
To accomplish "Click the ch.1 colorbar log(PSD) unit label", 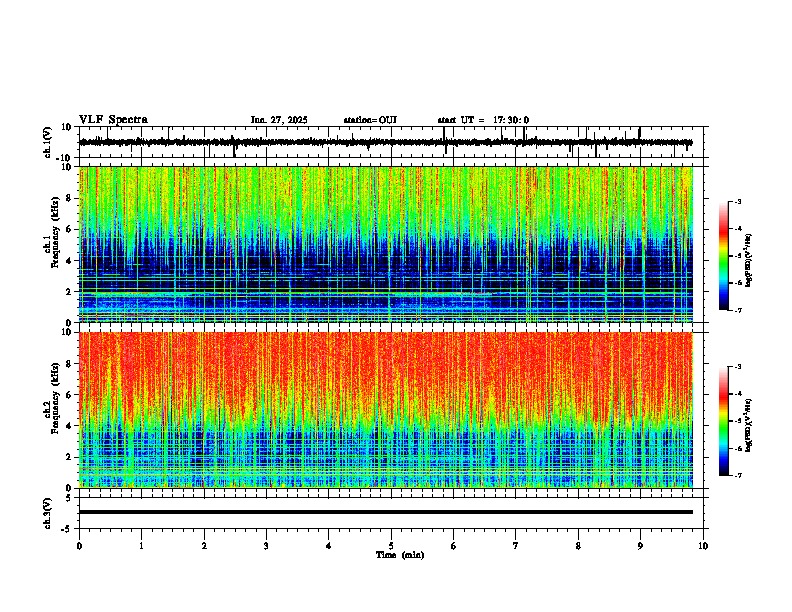I will [749, 260].
